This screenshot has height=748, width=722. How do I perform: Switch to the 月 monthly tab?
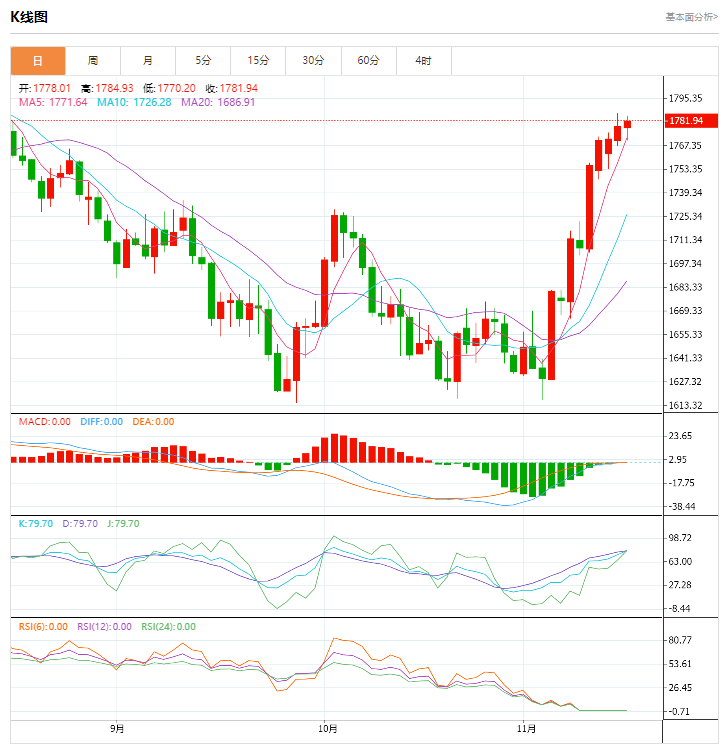[x=148, y=61]
